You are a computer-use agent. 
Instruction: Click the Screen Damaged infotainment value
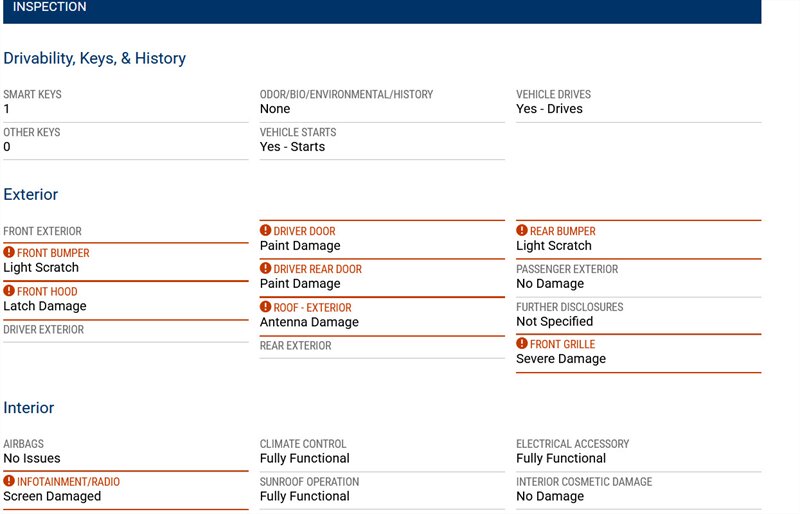coord(52,496)
